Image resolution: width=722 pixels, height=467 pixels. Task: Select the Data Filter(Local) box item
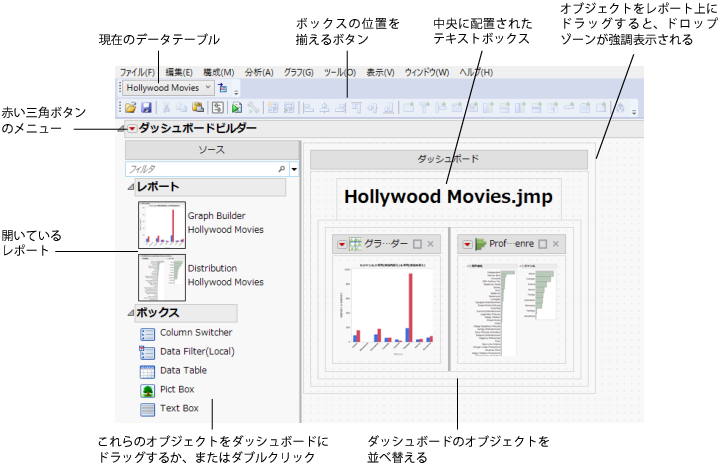197,352
